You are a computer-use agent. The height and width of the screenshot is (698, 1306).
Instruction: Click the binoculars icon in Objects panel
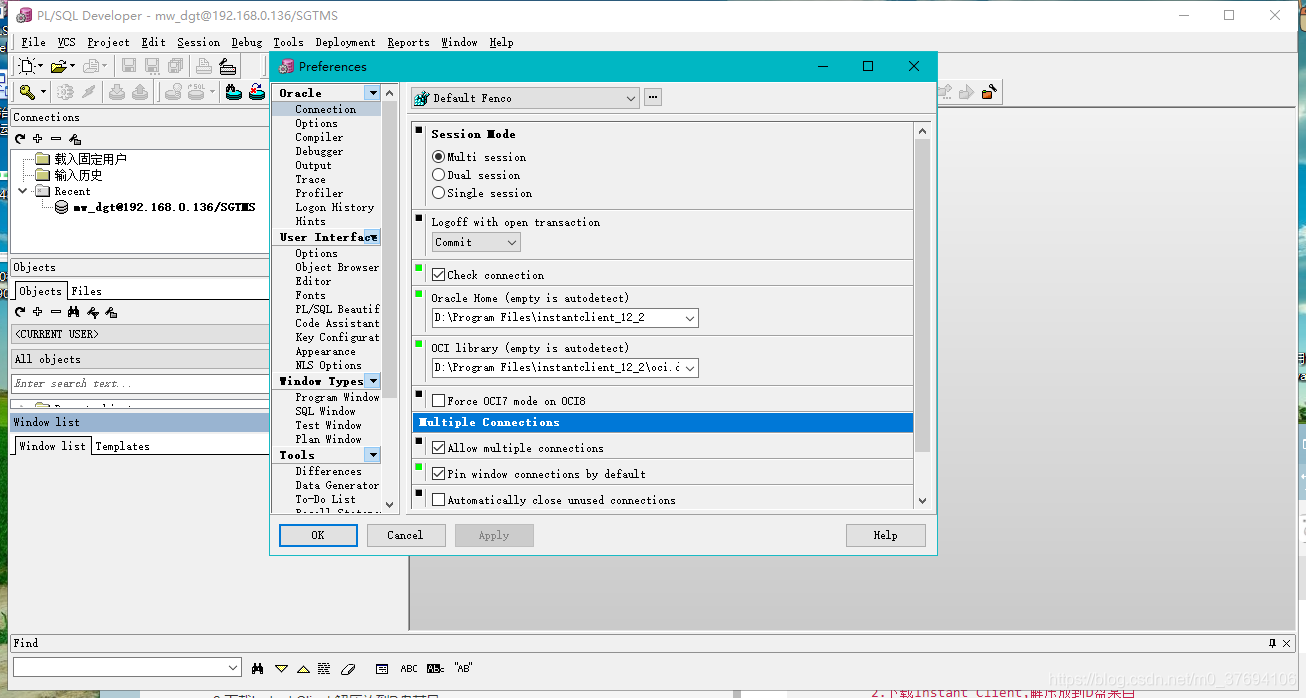74,312
